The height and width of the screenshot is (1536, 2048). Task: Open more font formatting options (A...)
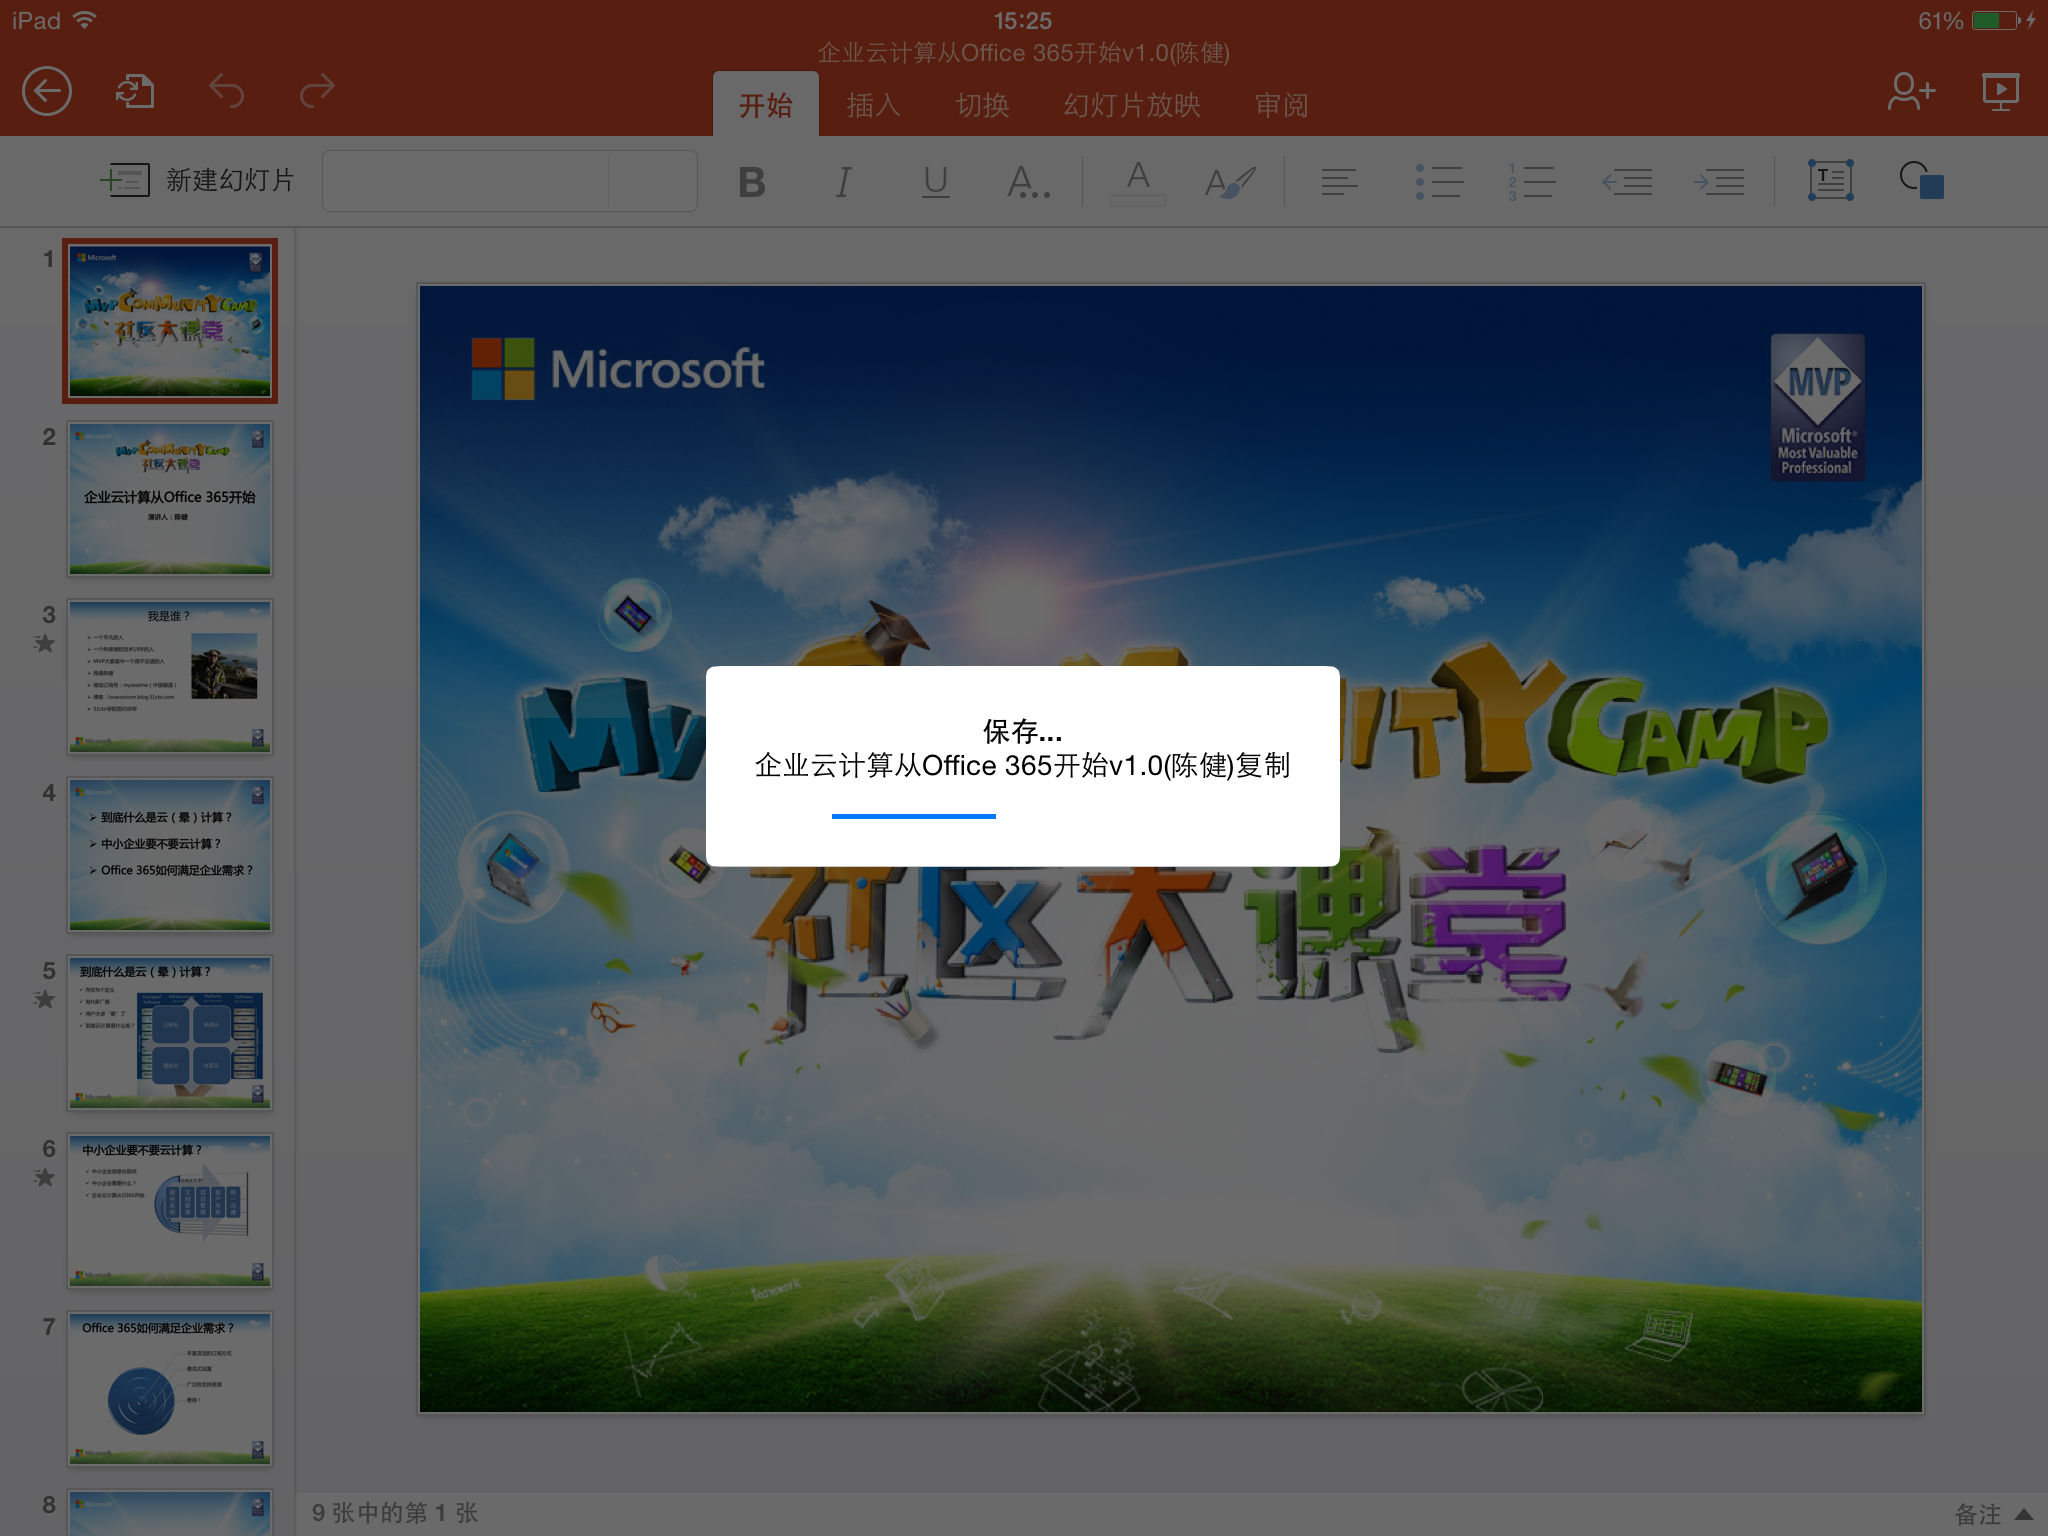click(x=1028, y=182)
